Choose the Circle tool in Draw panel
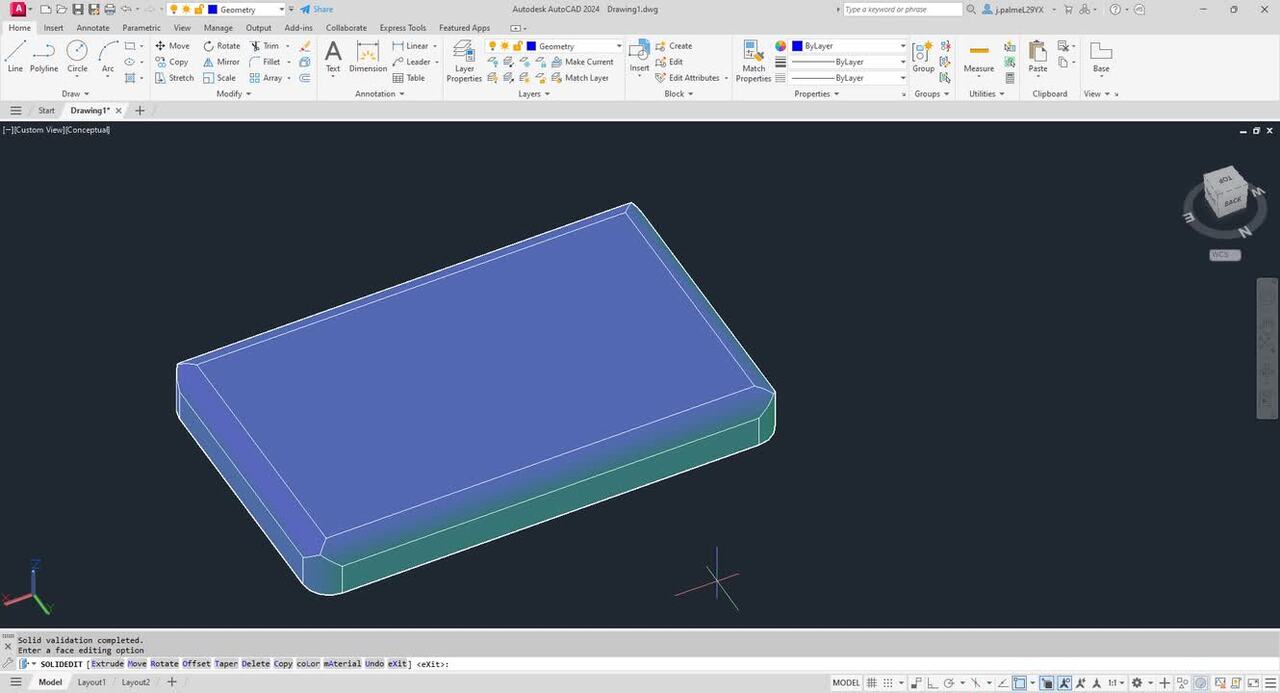Viewport: 1280px width, 693px height. (77, 56)
